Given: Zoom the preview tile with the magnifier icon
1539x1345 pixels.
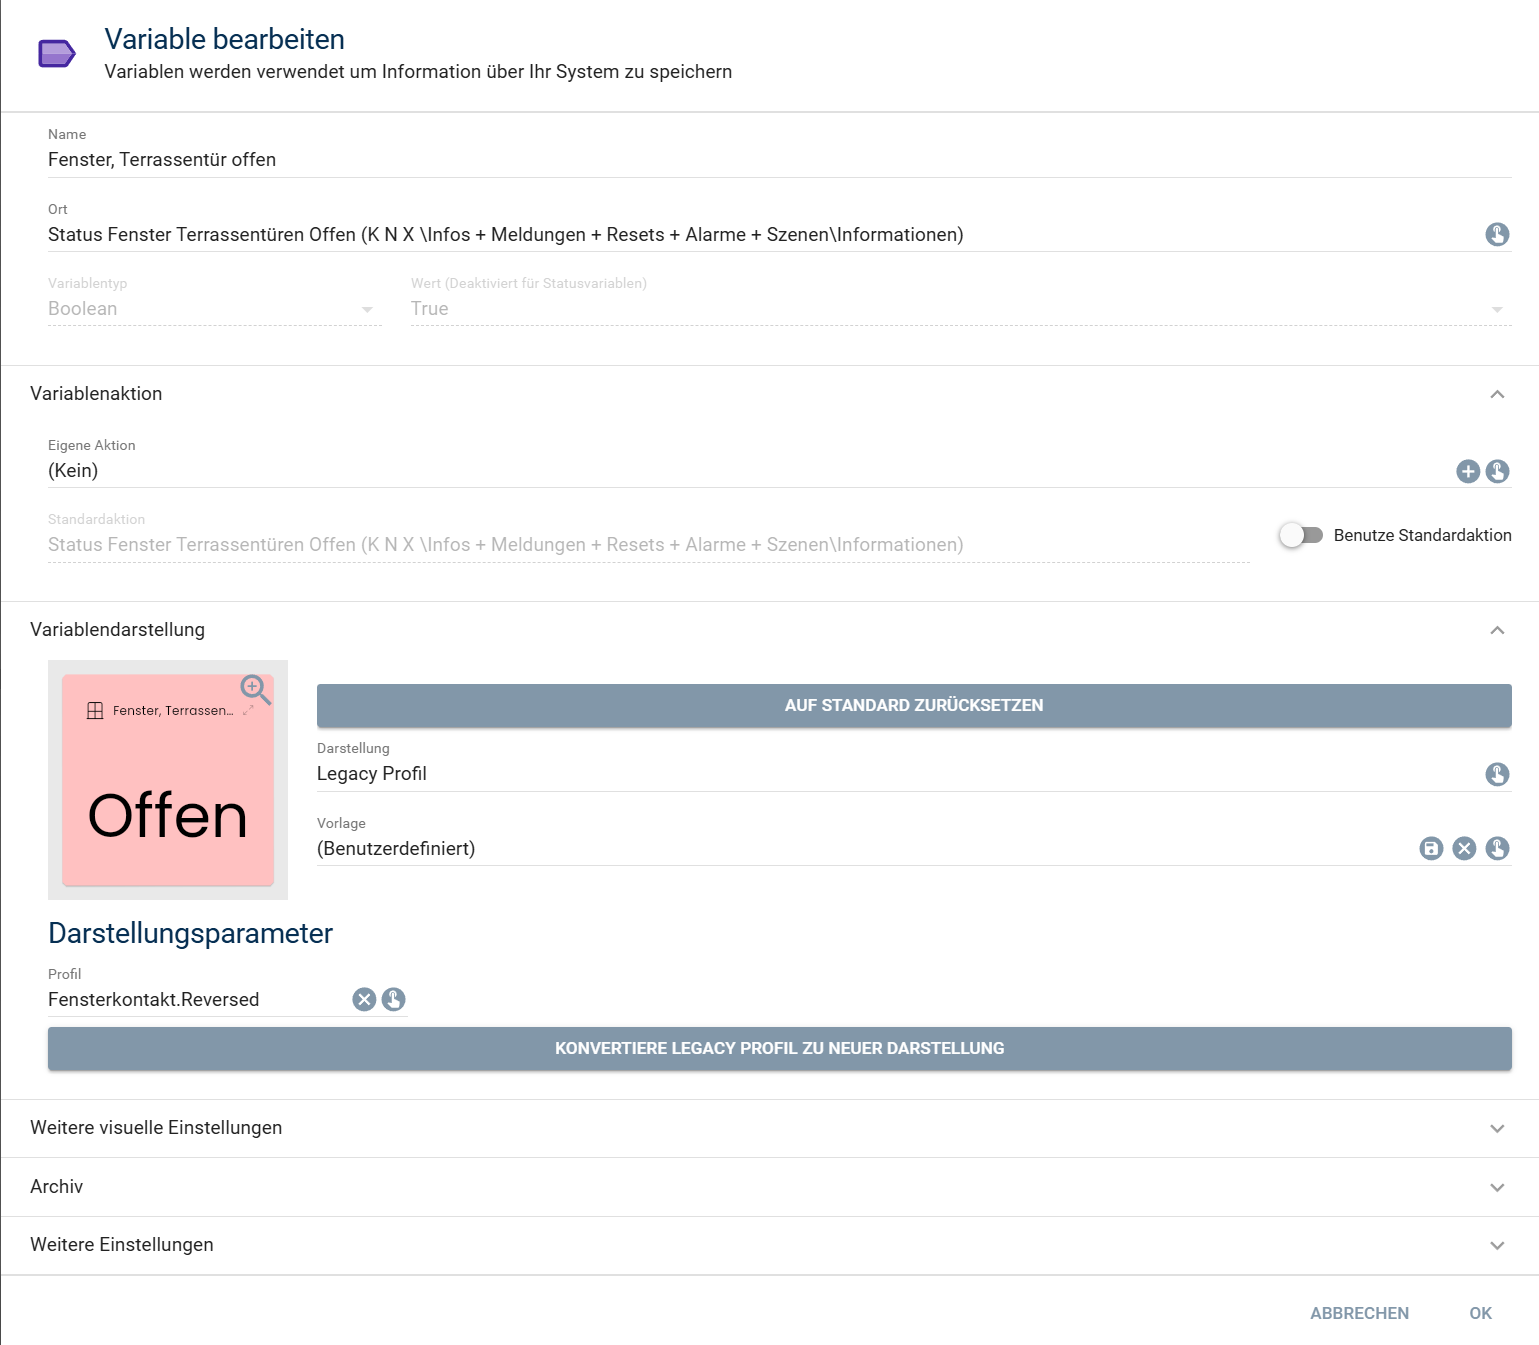Looking at the screenshot, I should pos(254,688).
